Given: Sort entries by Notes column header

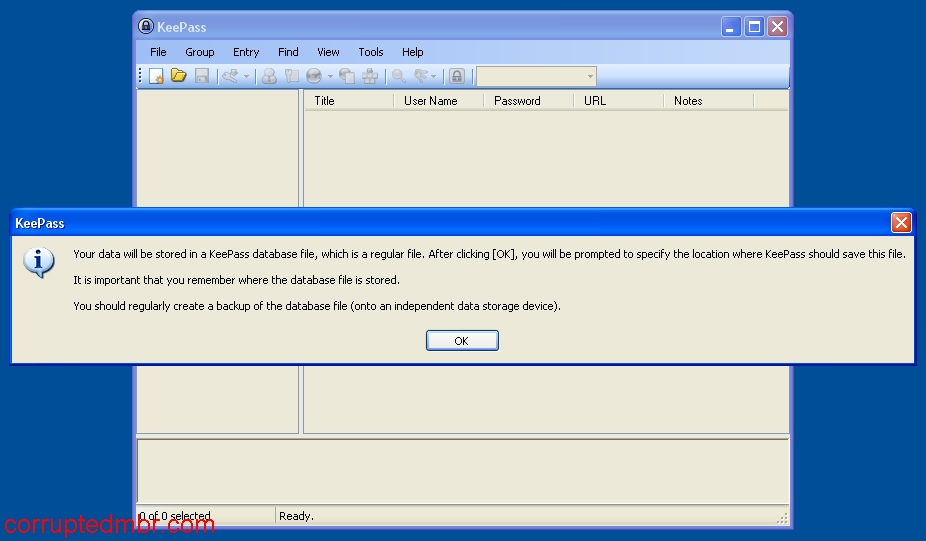Looking at the screenshot, I should click(709, 101).
